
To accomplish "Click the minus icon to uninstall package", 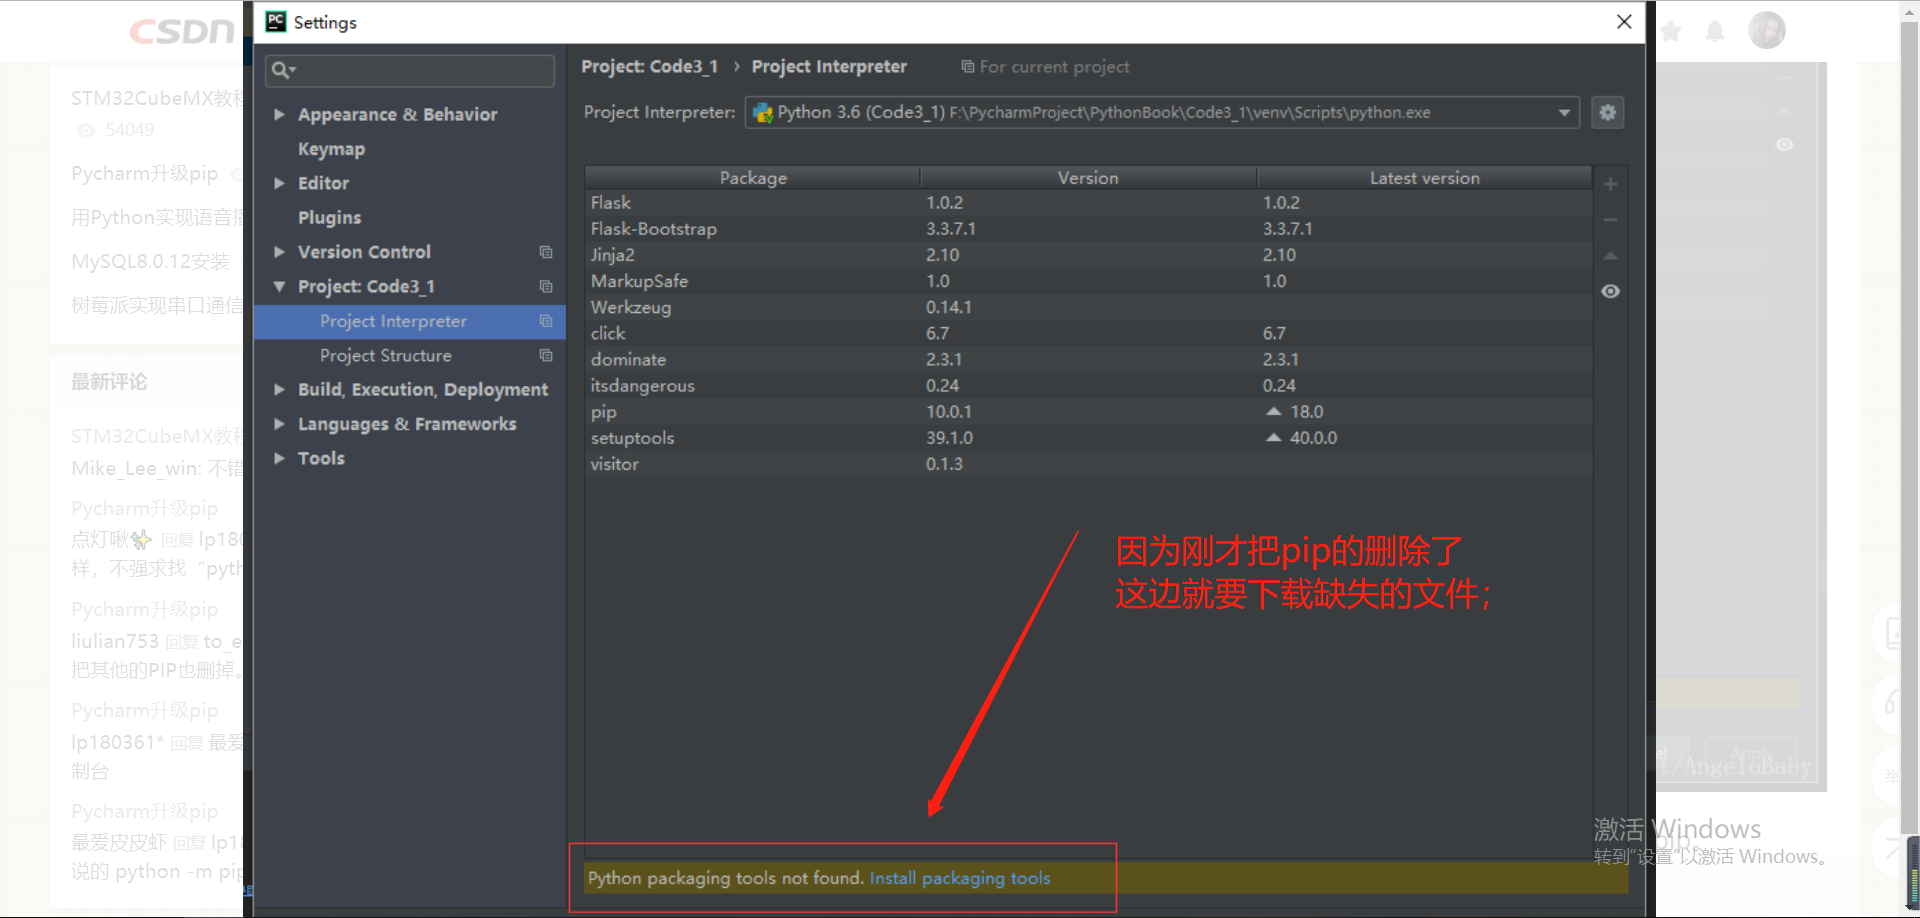I will click(x=1610, y=220).
